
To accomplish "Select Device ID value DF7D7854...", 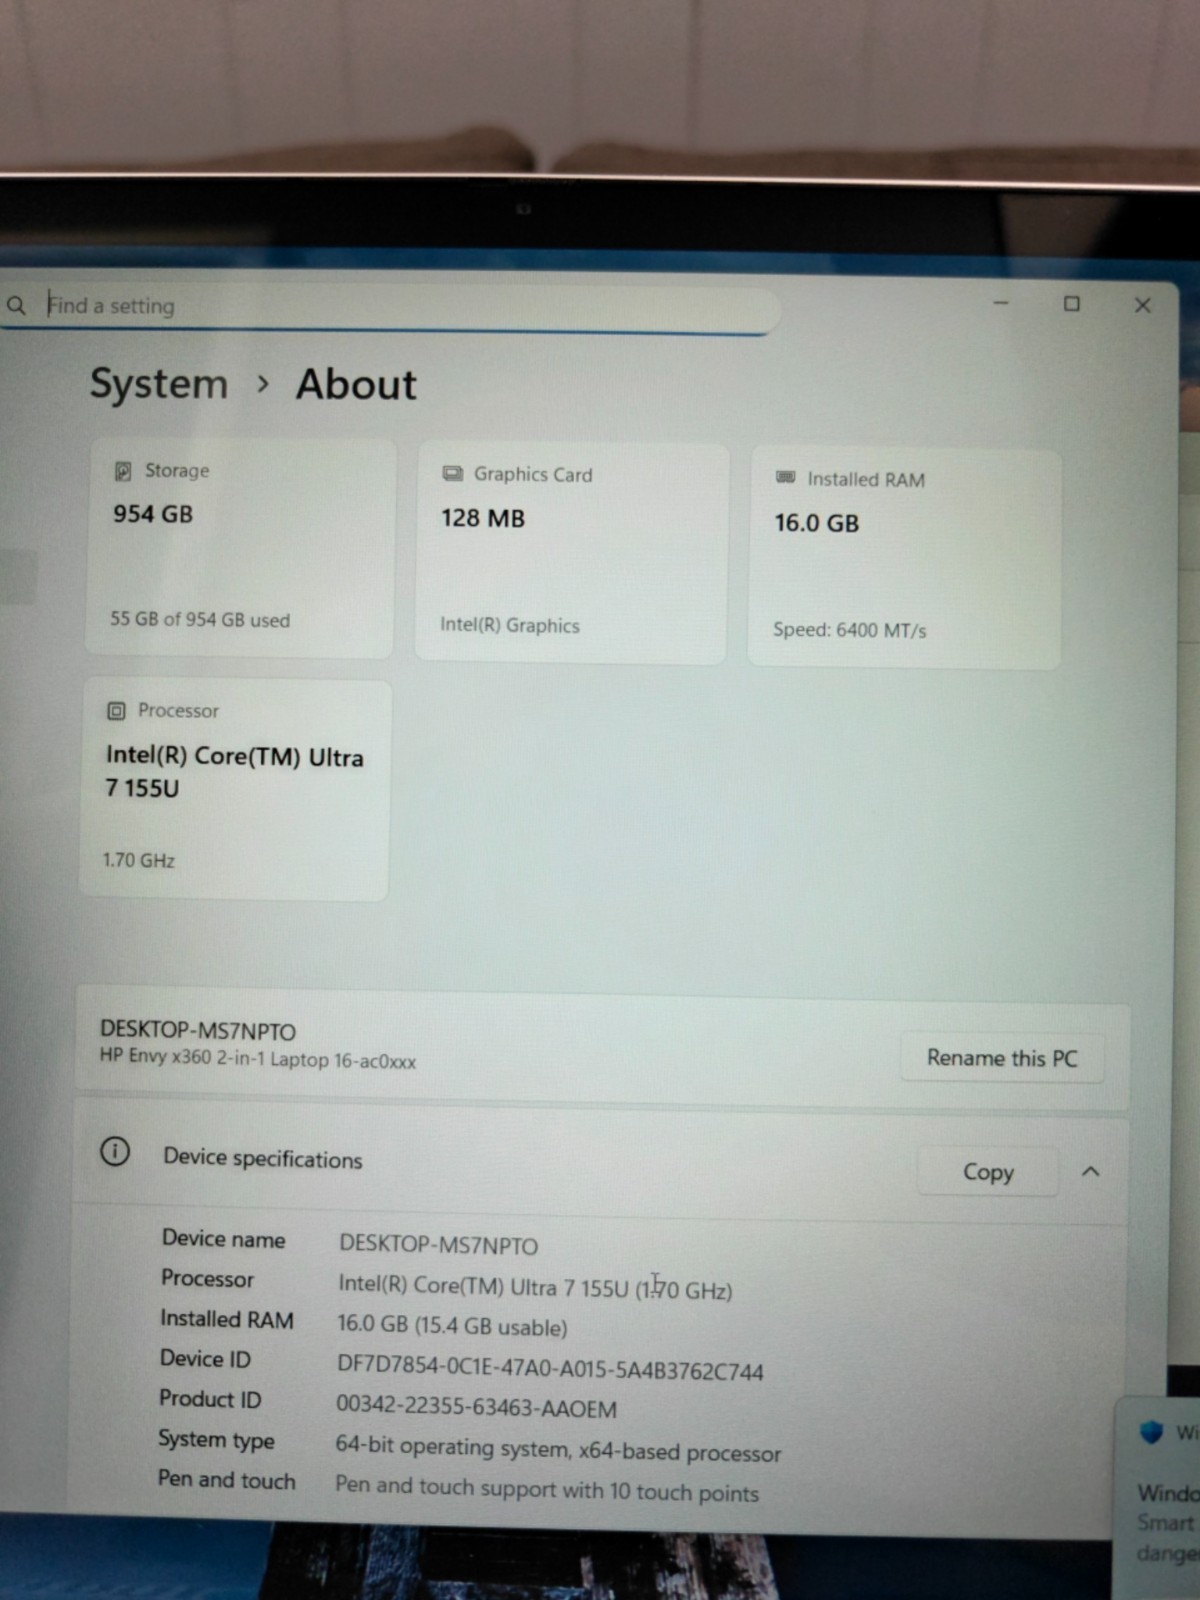I will pyautogui.click(x=550, y=1369).
